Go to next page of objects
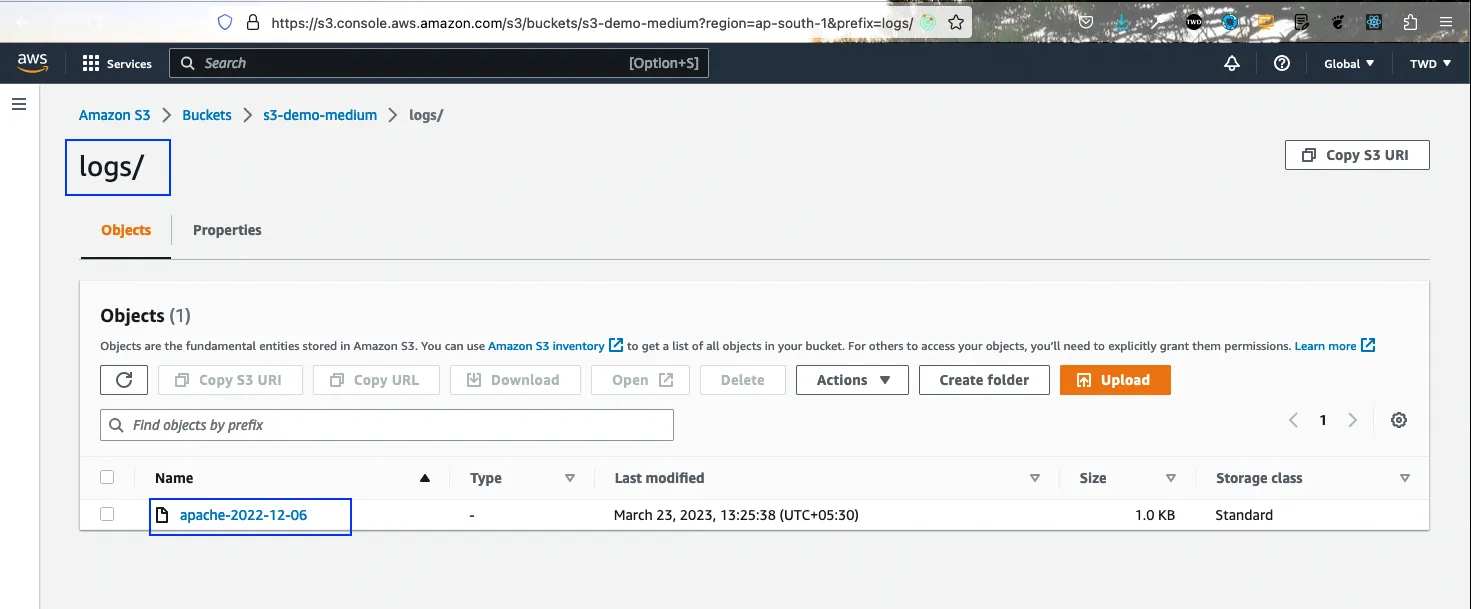Viewport: 1471px width, 609px height. 1352,420
